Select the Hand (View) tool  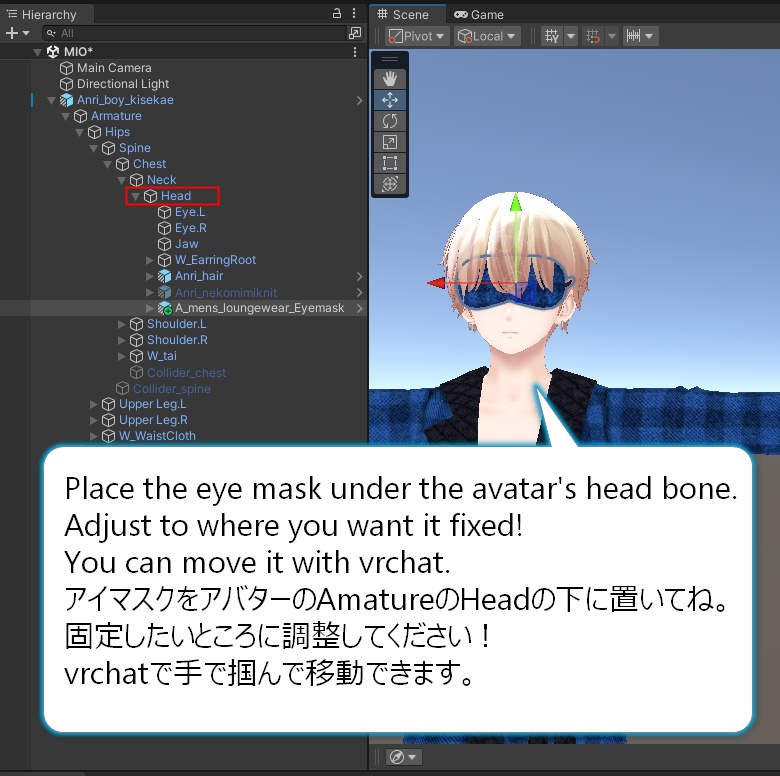click(390, 79)
